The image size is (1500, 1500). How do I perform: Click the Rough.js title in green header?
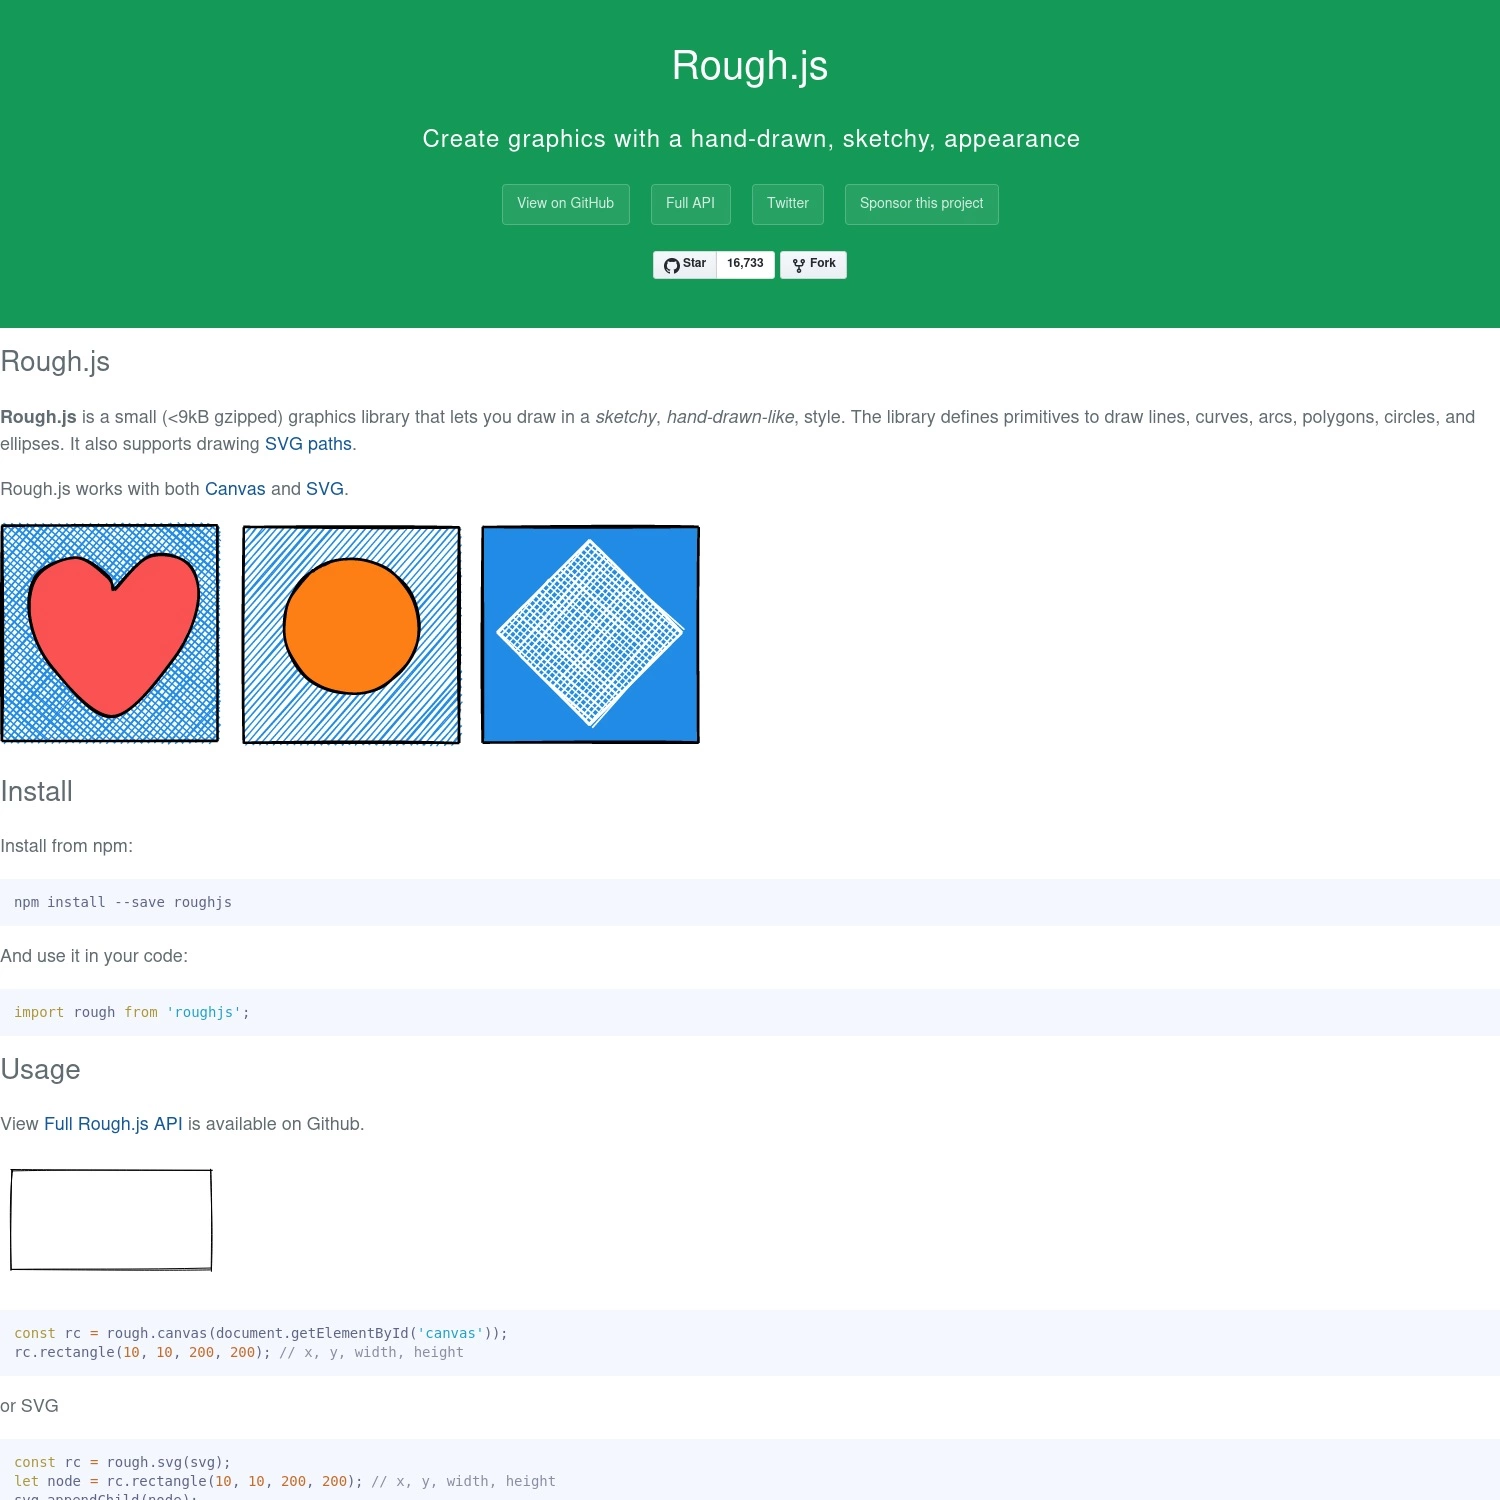click(750, 66)
